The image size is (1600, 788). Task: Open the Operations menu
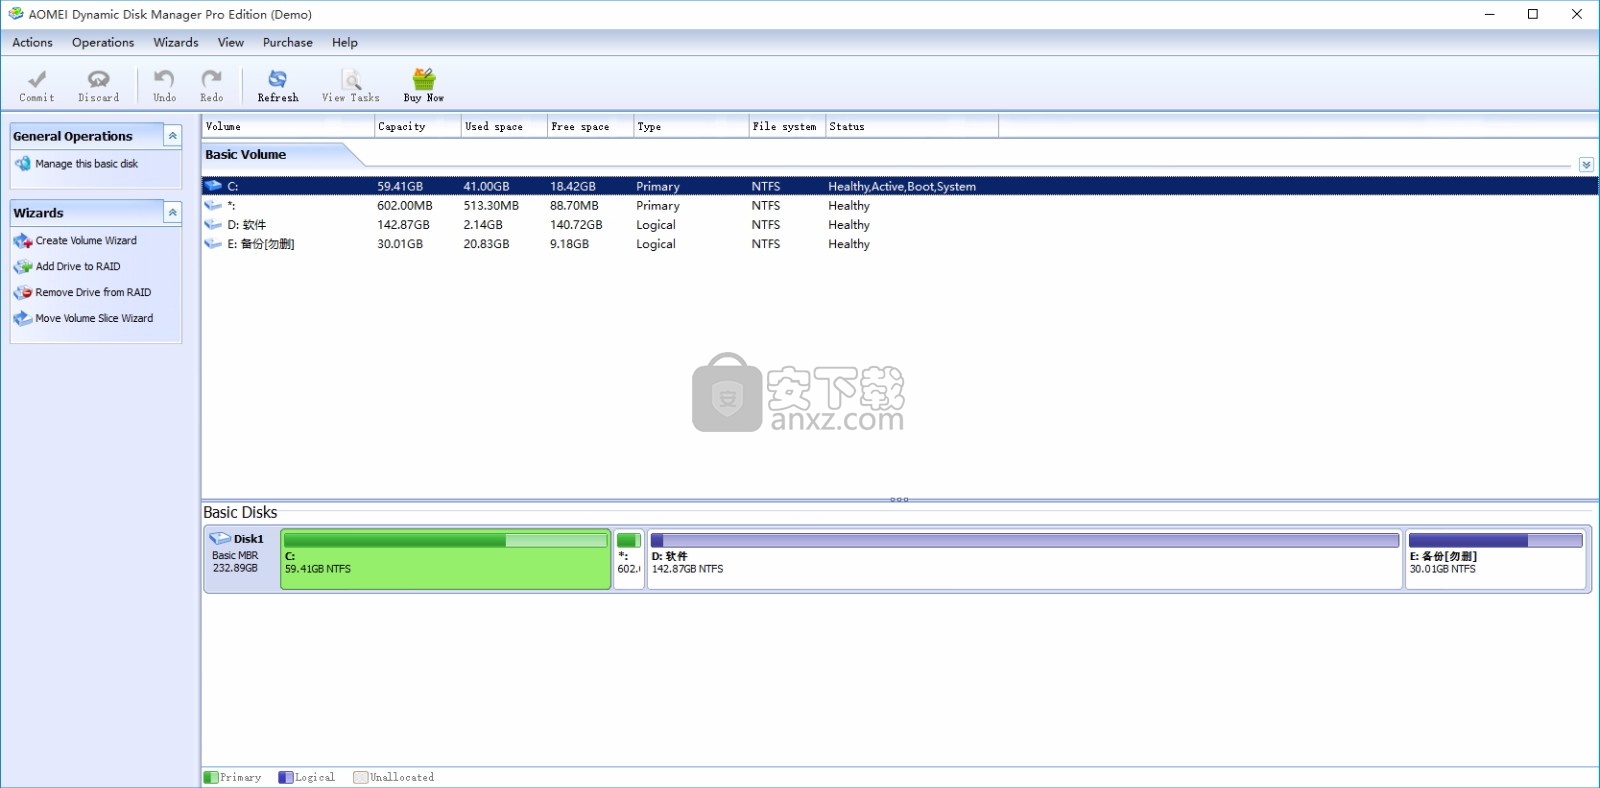[x=103, y=43]
